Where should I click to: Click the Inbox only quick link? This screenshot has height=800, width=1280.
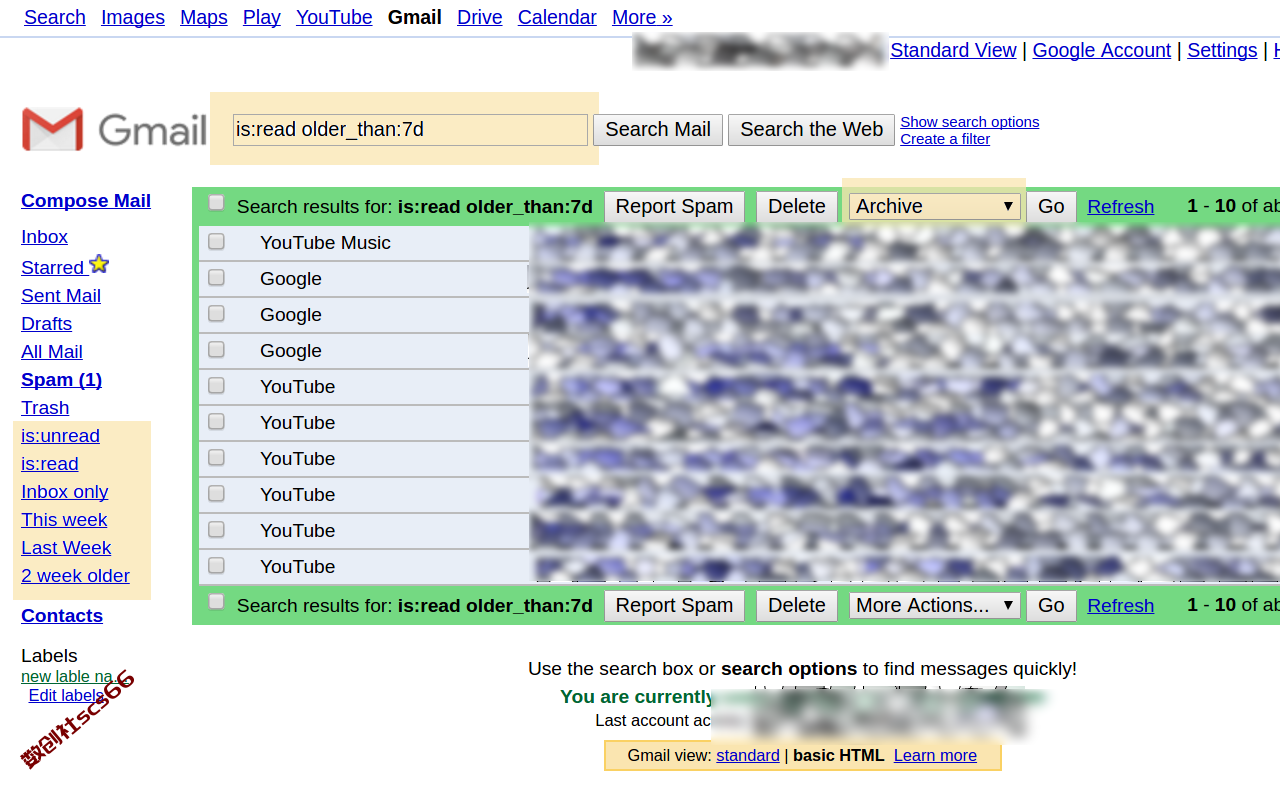click(x=65, y=491)
